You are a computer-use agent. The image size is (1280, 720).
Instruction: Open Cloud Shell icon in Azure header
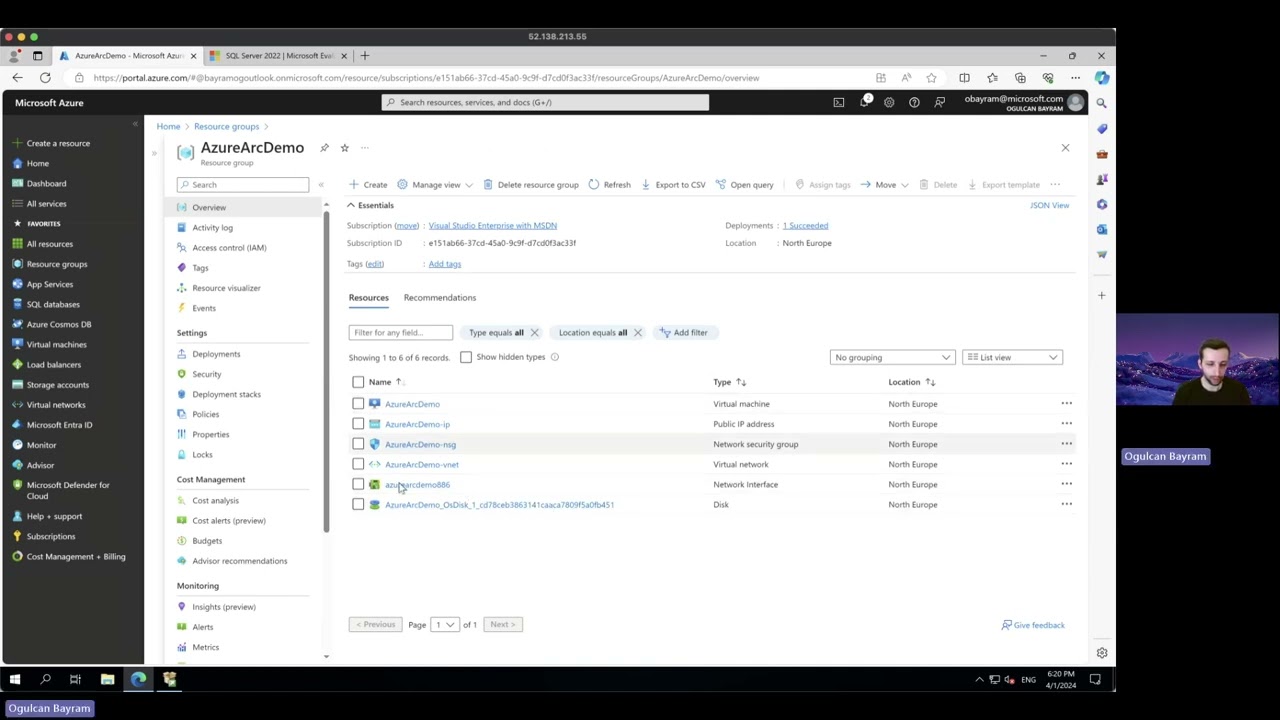839,102
